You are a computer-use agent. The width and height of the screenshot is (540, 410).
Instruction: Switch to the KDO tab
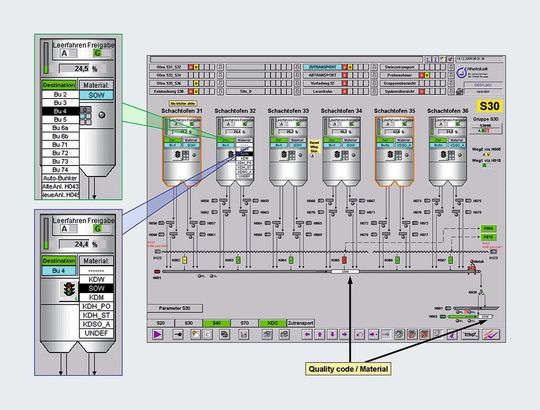[x=272, y=323]
